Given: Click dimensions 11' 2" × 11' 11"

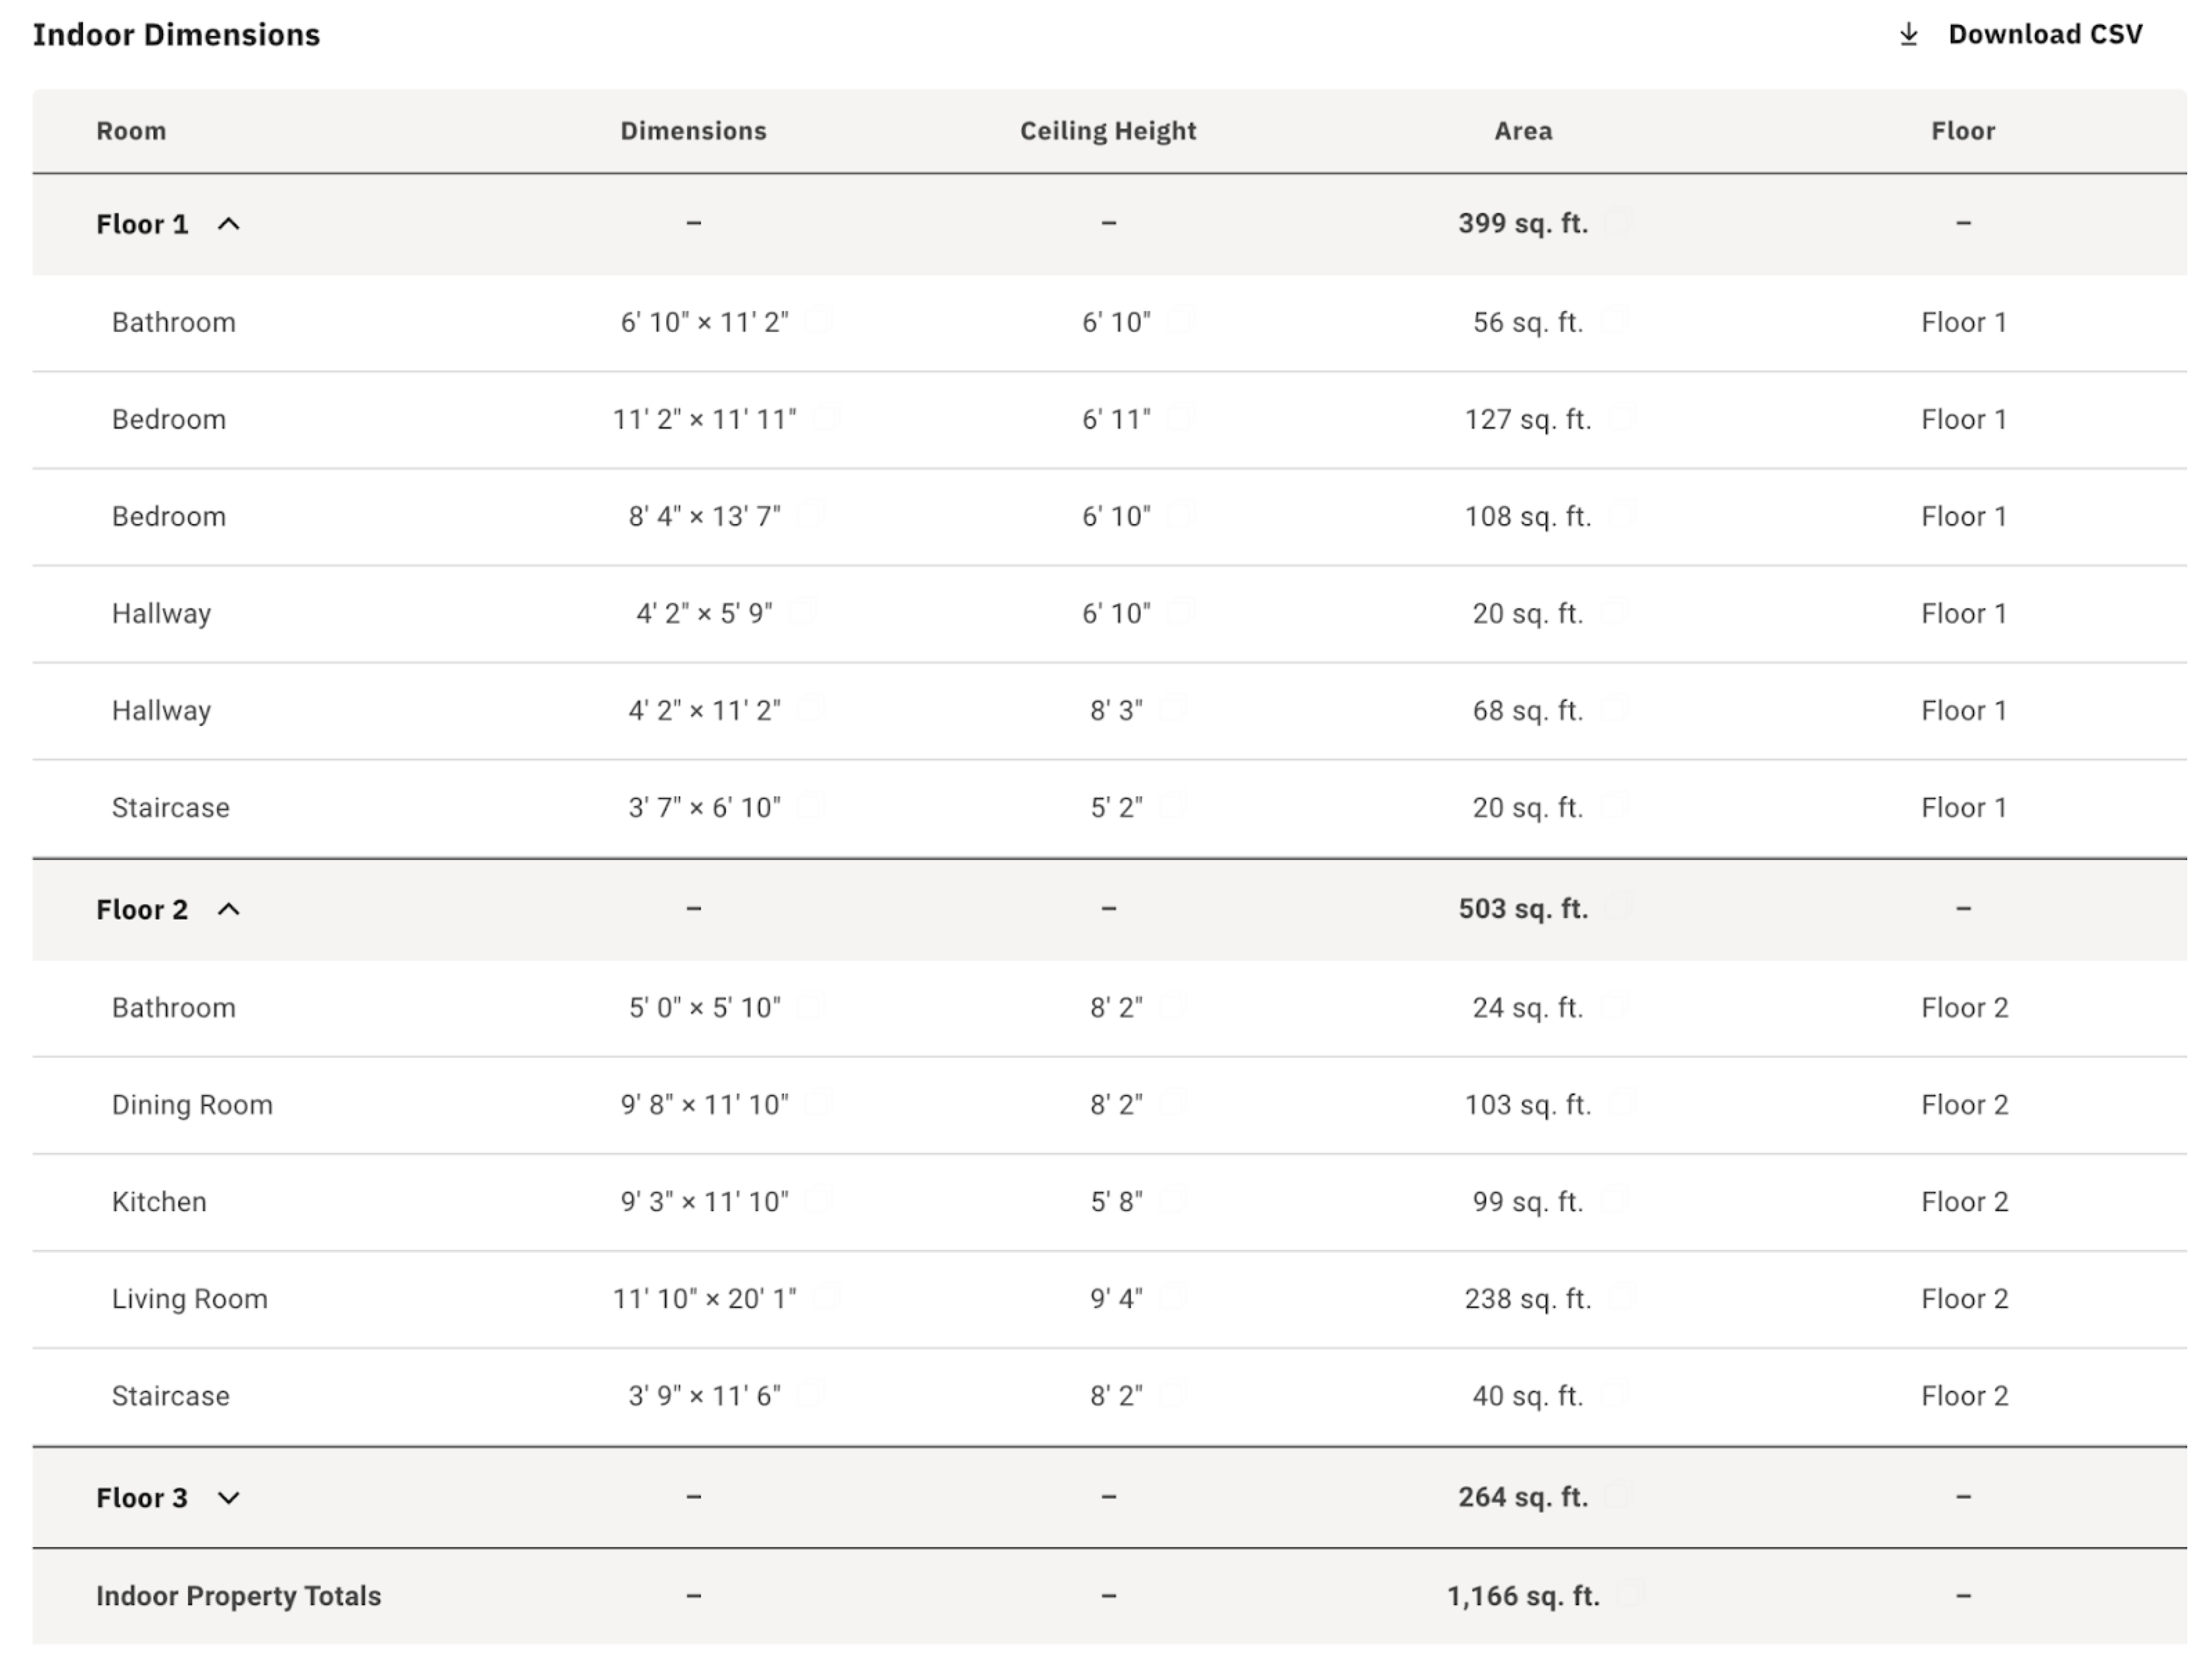Looking at the screenshot, I should [704, 419].
